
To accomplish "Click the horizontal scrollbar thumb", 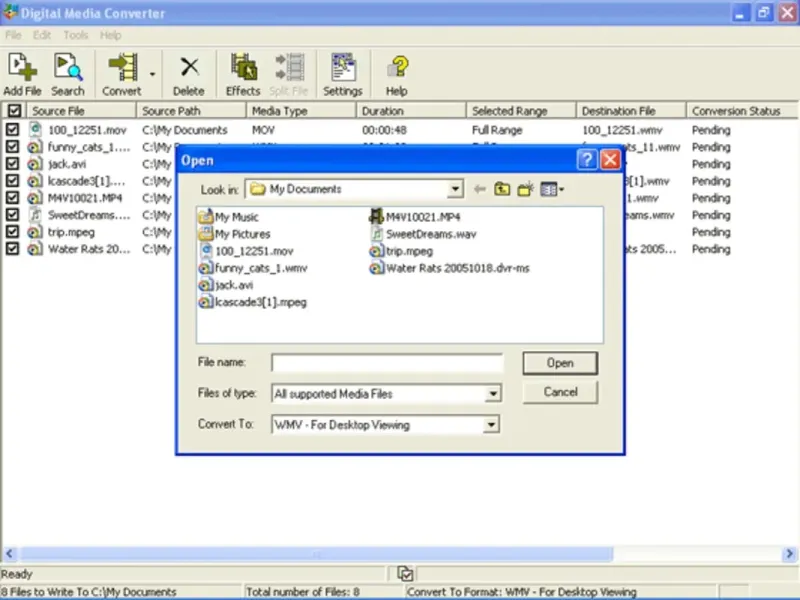I will tap(316, 554).
